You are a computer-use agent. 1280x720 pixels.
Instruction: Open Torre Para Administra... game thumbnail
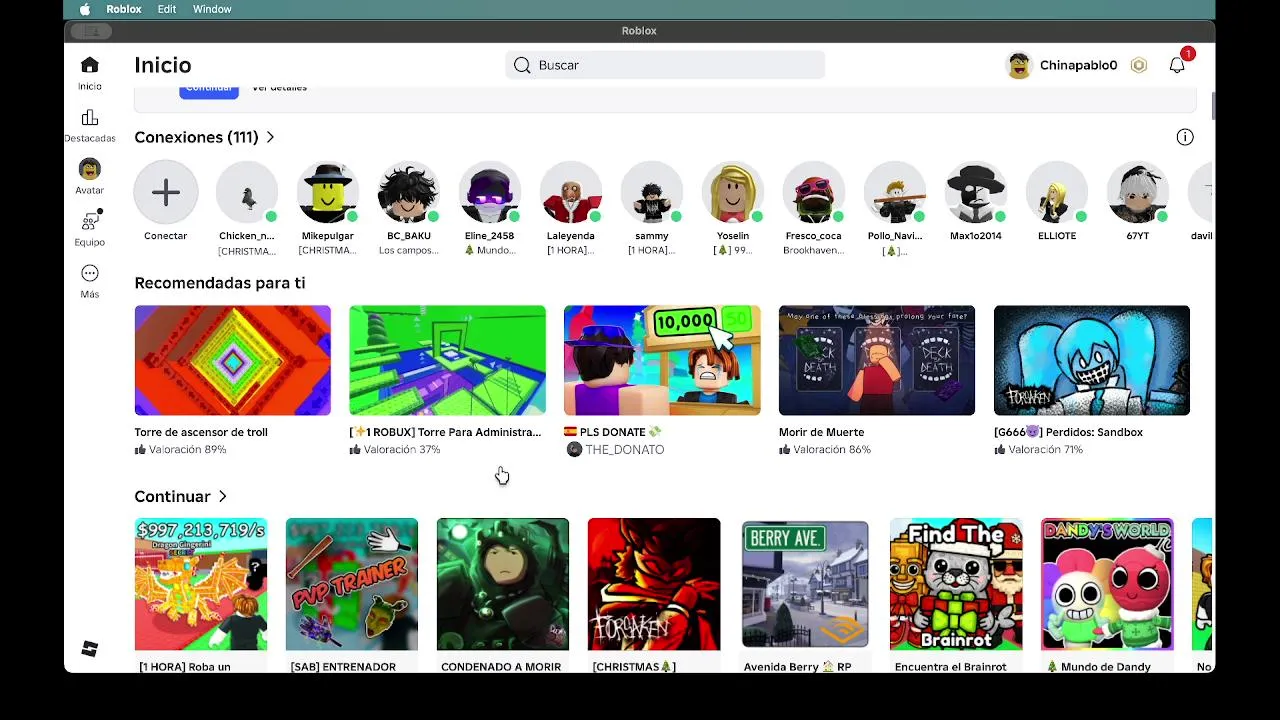(x=447, y=360)
